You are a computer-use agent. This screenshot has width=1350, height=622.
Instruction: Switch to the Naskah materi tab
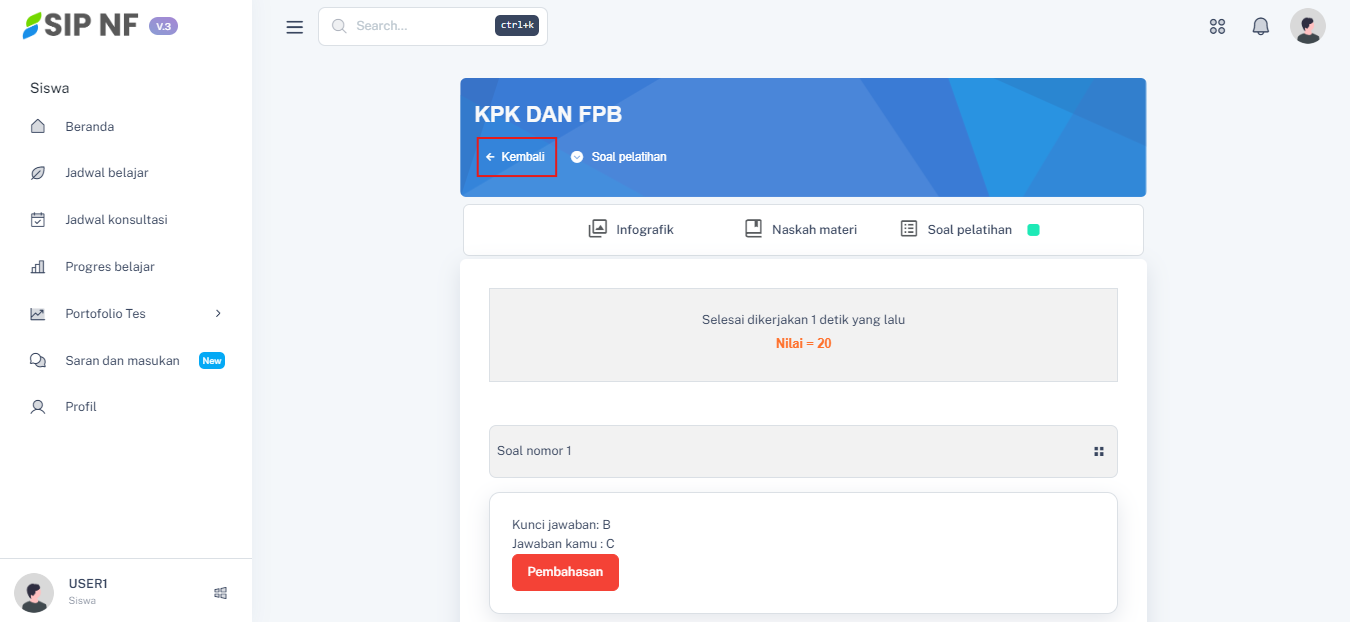click(801, 229)
